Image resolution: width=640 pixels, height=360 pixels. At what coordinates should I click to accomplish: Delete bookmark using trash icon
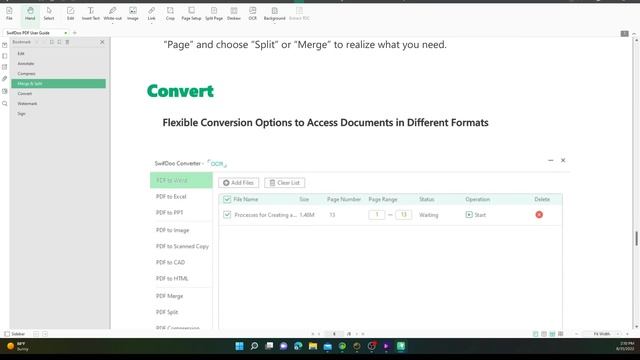pyautogui.click(x=67, y=42)
